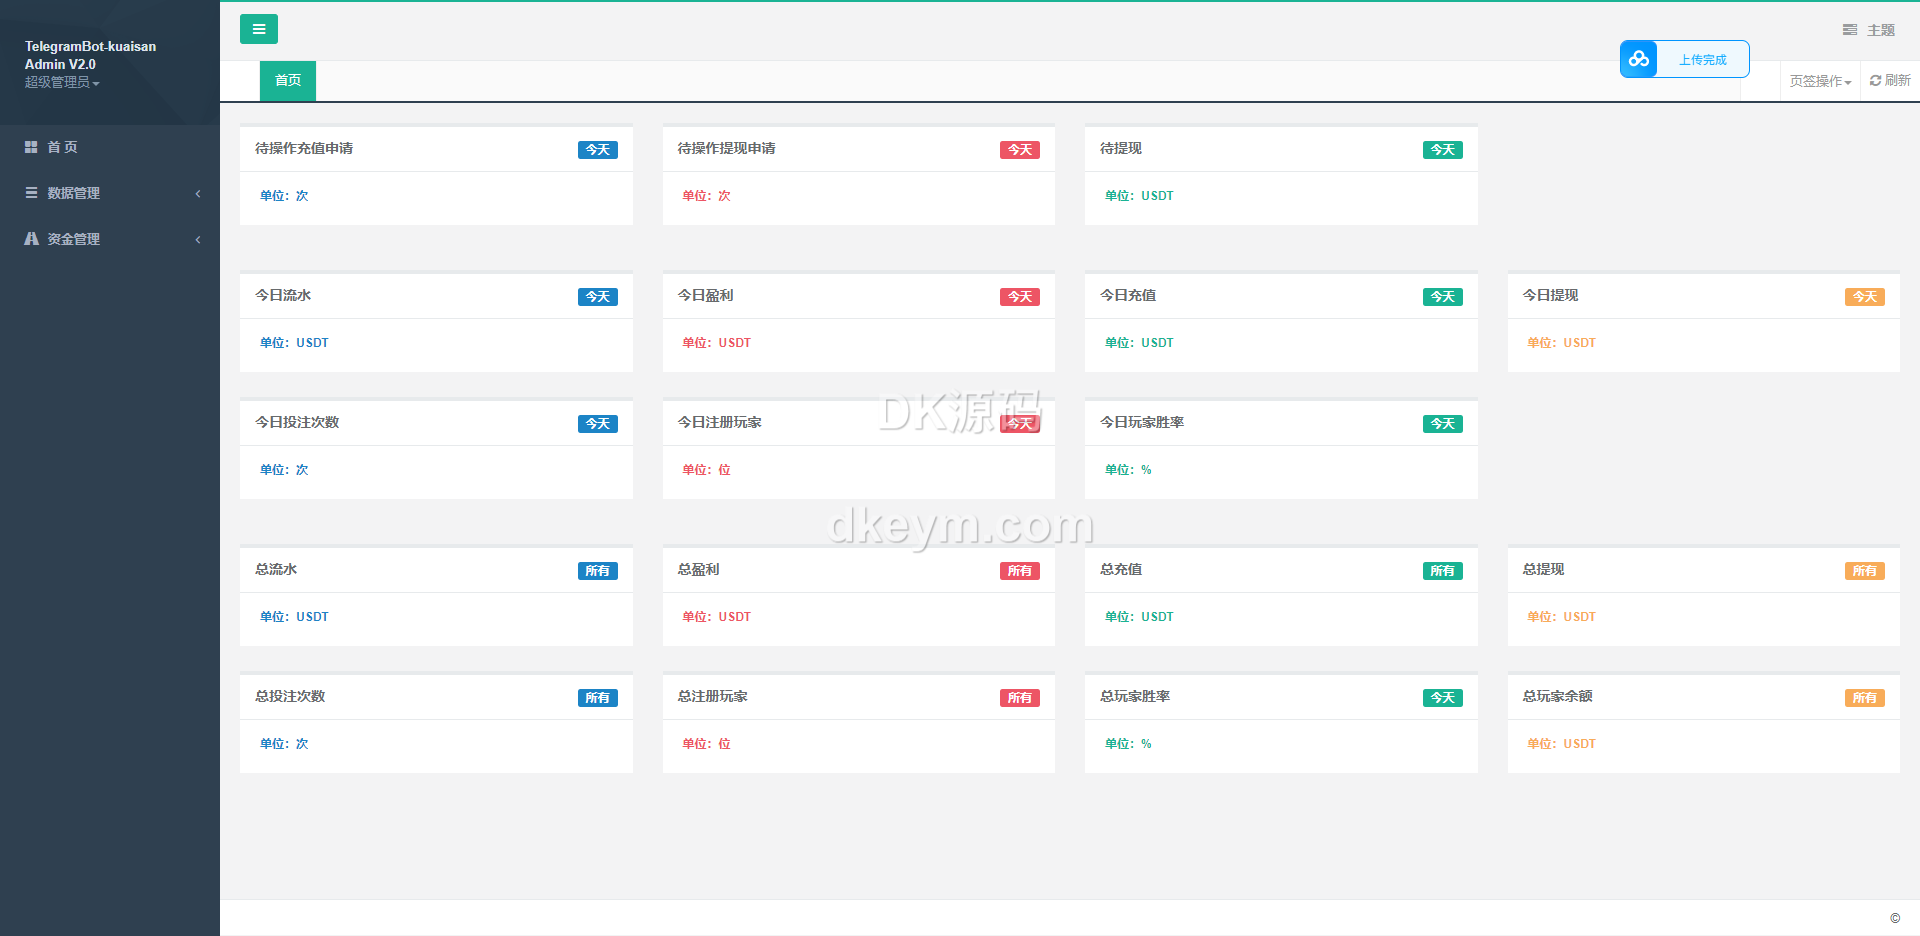Click the copyright symbol in footer

(1894, 918)
